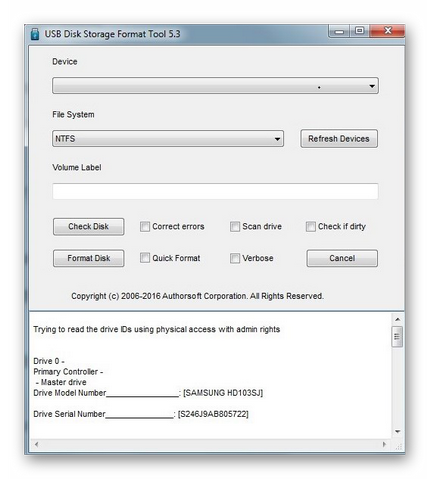Viewport: 434px width, 479px height.
Task: Click the horizontal scroll left arrow
Action: click(x=36, y=444)
